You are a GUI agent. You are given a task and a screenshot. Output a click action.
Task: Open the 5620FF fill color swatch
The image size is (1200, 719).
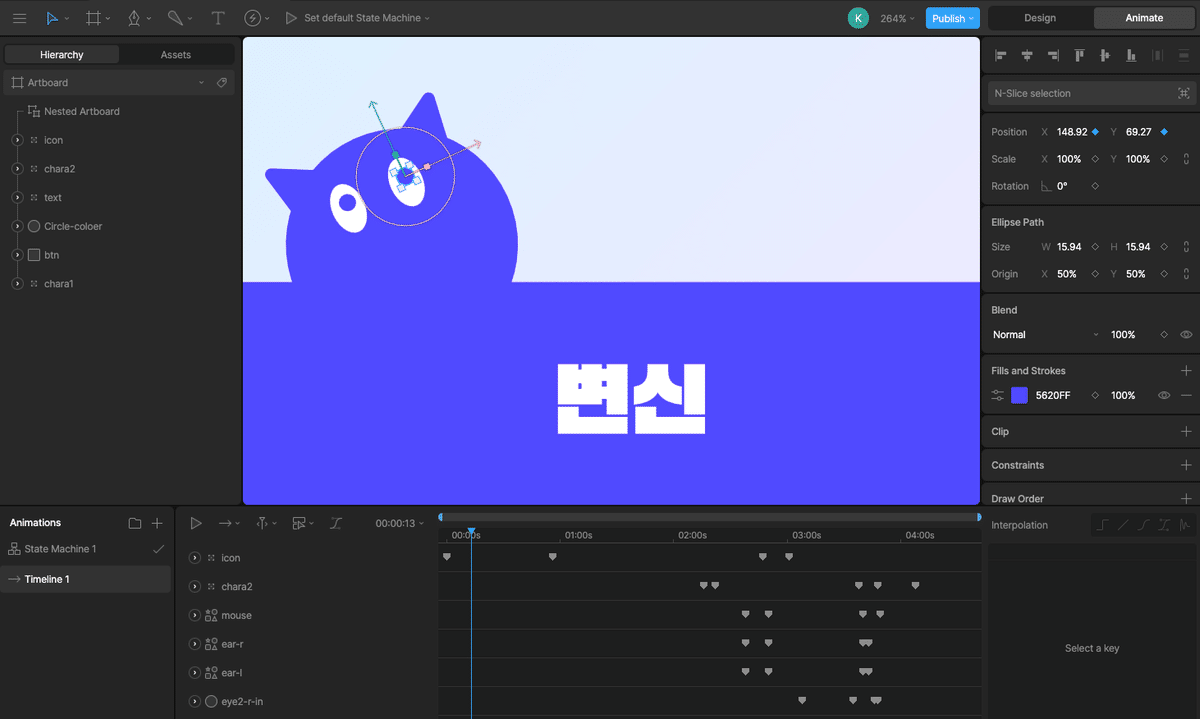[1019, 396]
